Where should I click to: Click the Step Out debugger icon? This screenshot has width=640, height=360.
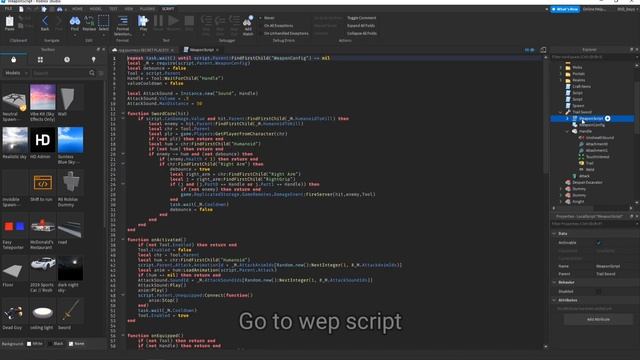point(234,21)
